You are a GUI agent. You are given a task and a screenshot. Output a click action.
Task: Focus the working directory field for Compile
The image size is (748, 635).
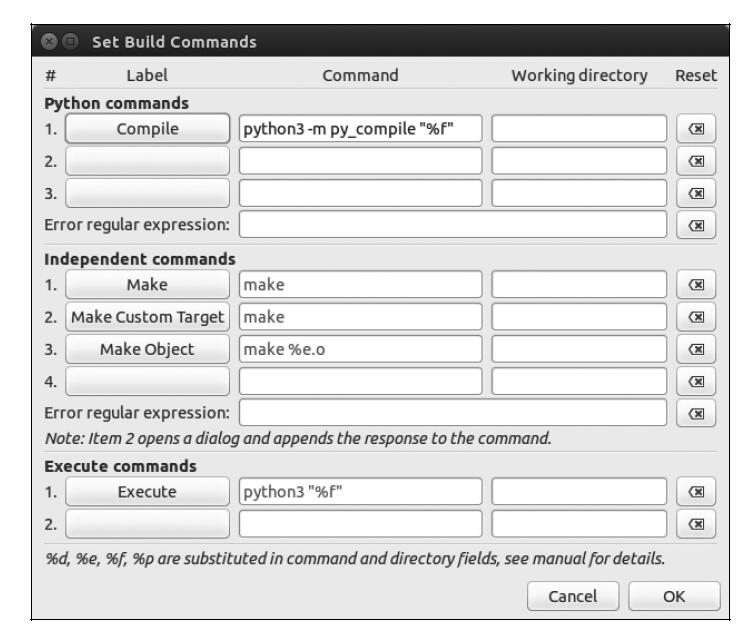point(579,129)
